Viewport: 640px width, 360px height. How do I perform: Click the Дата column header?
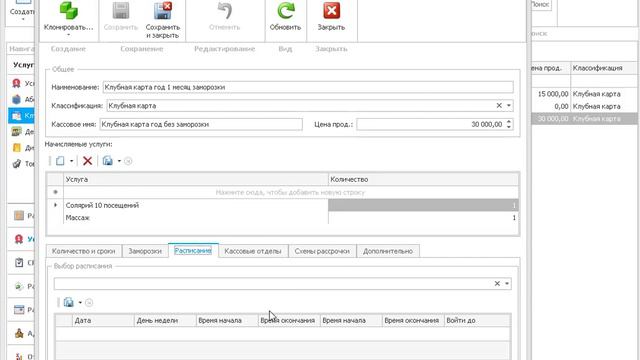coord(103,320)
